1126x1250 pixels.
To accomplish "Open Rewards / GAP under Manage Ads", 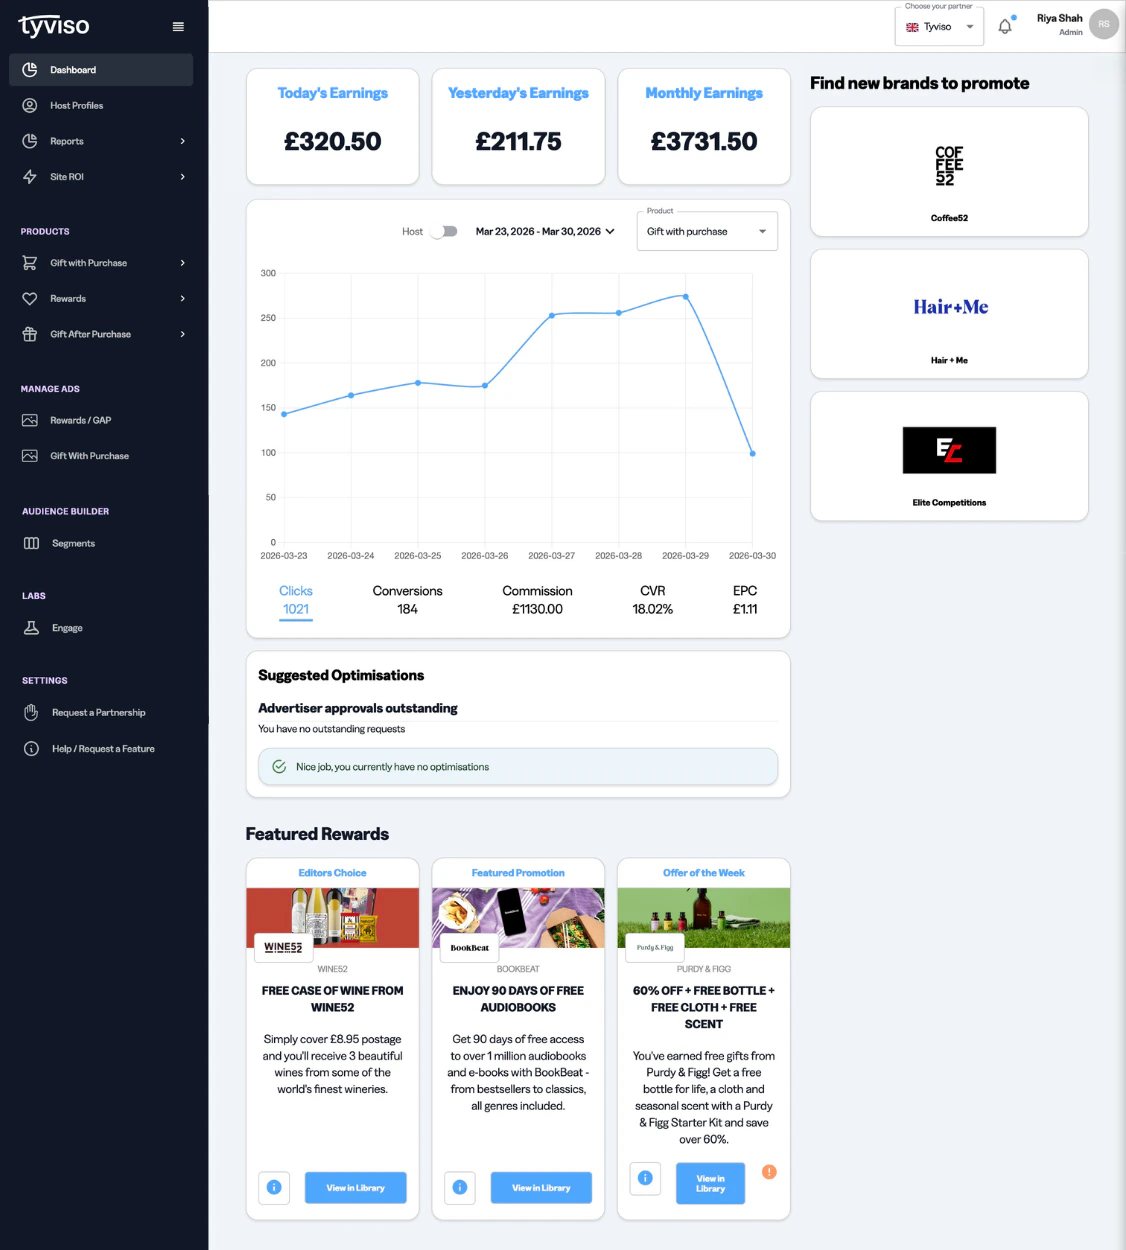I will click(82, 419).
